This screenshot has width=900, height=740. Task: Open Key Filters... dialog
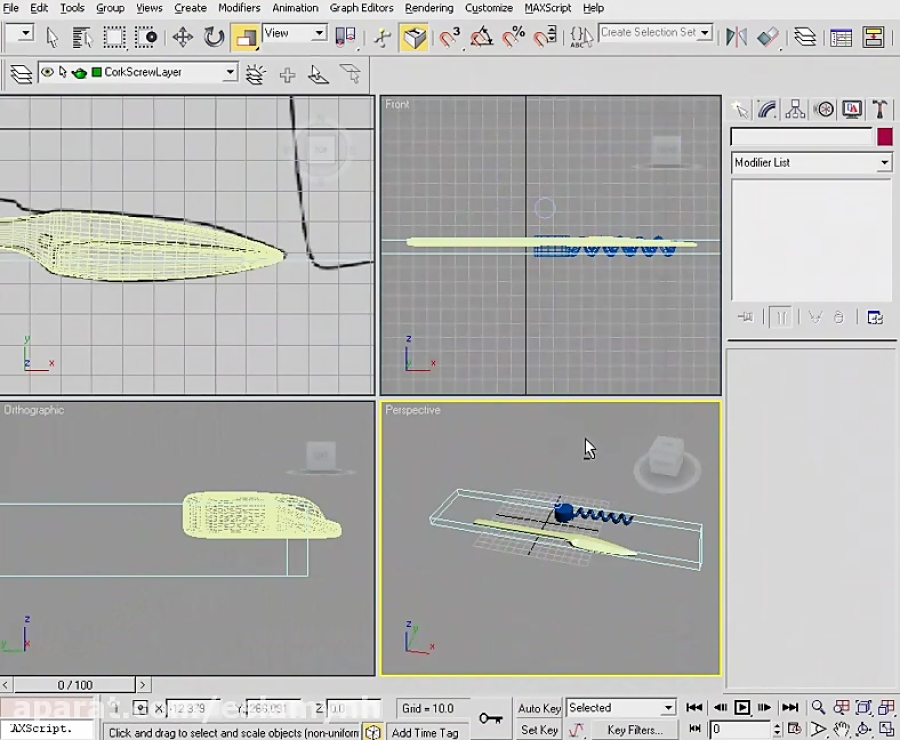[634, 730]
